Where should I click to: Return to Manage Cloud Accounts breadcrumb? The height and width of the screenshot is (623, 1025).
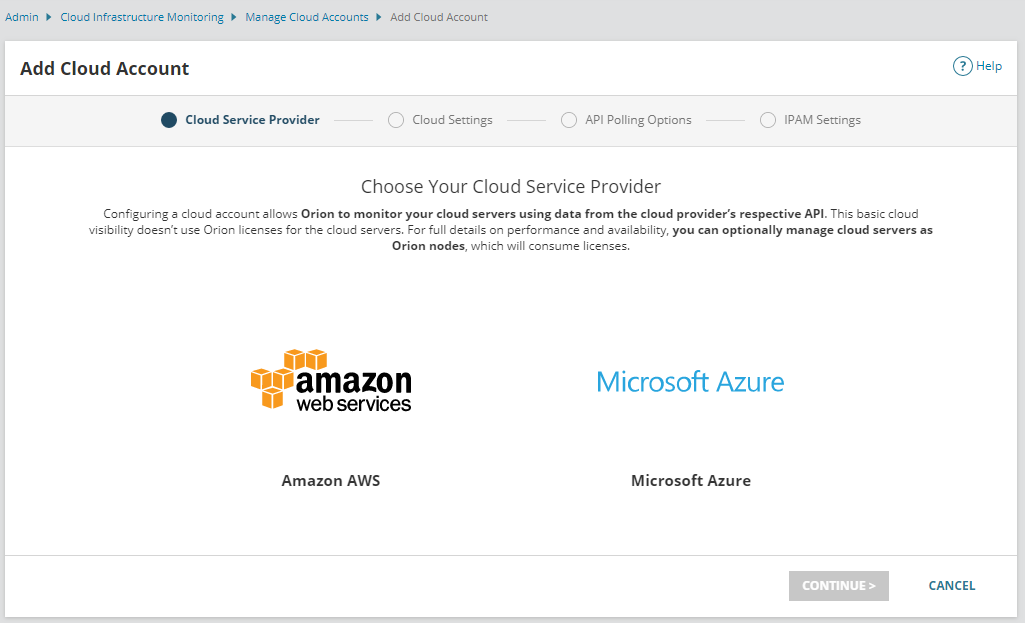click(307, 17)
